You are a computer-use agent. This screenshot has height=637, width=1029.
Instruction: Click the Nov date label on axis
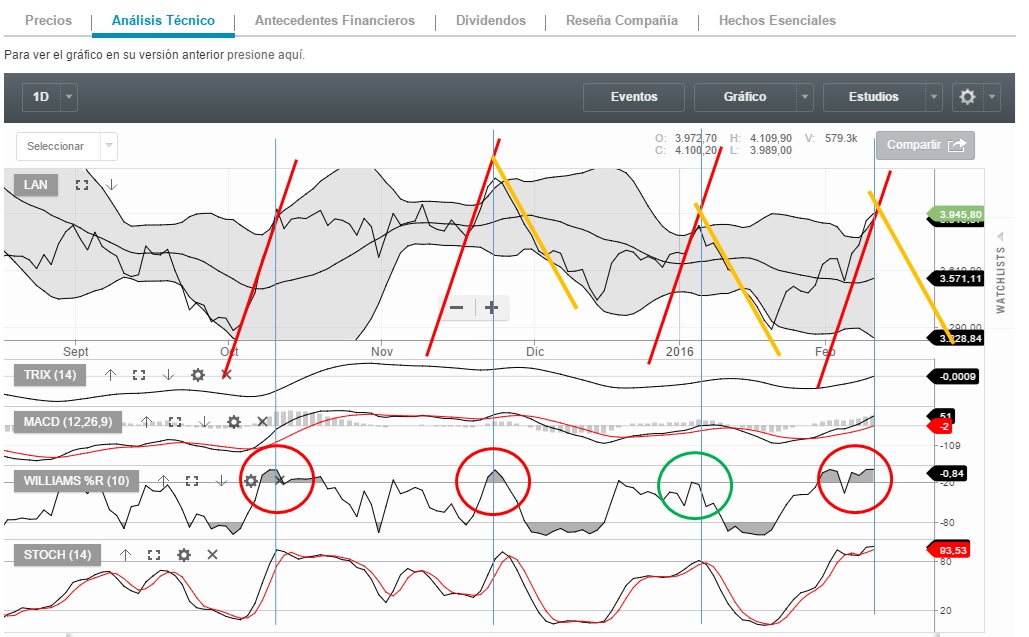point(382,352)
